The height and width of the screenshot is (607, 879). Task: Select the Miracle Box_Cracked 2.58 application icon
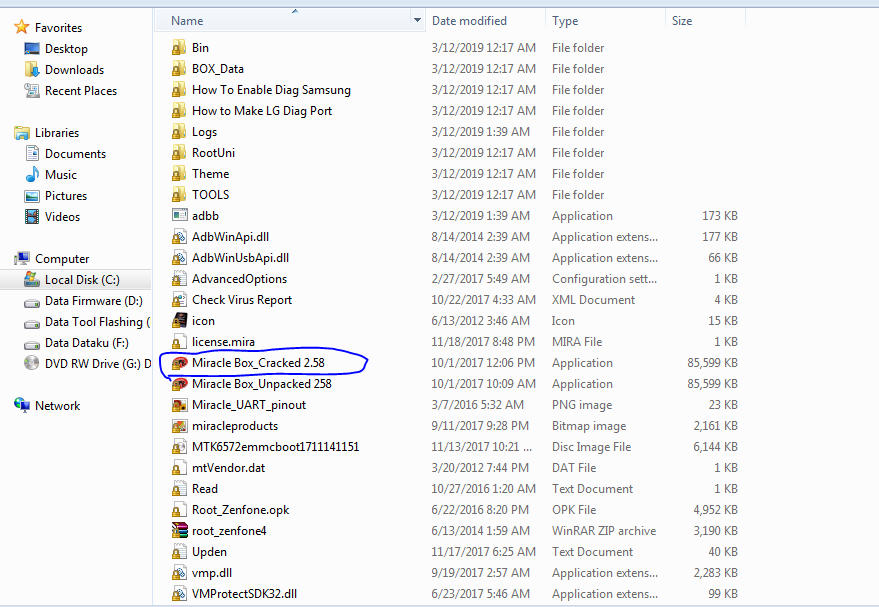(x=179, y=363)
